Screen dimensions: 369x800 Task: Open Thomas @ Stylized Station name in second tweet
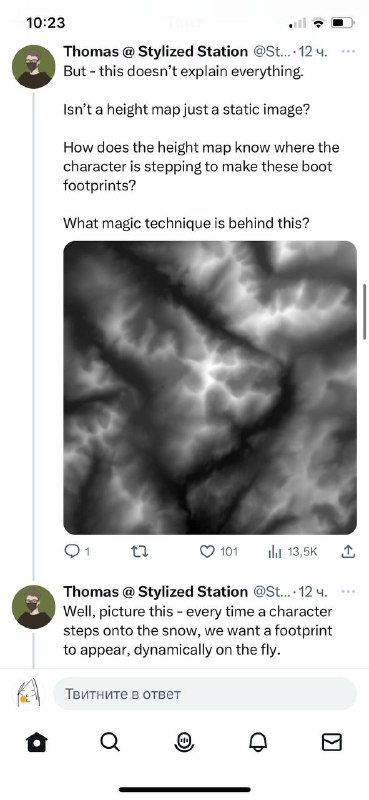click(155, 592)
